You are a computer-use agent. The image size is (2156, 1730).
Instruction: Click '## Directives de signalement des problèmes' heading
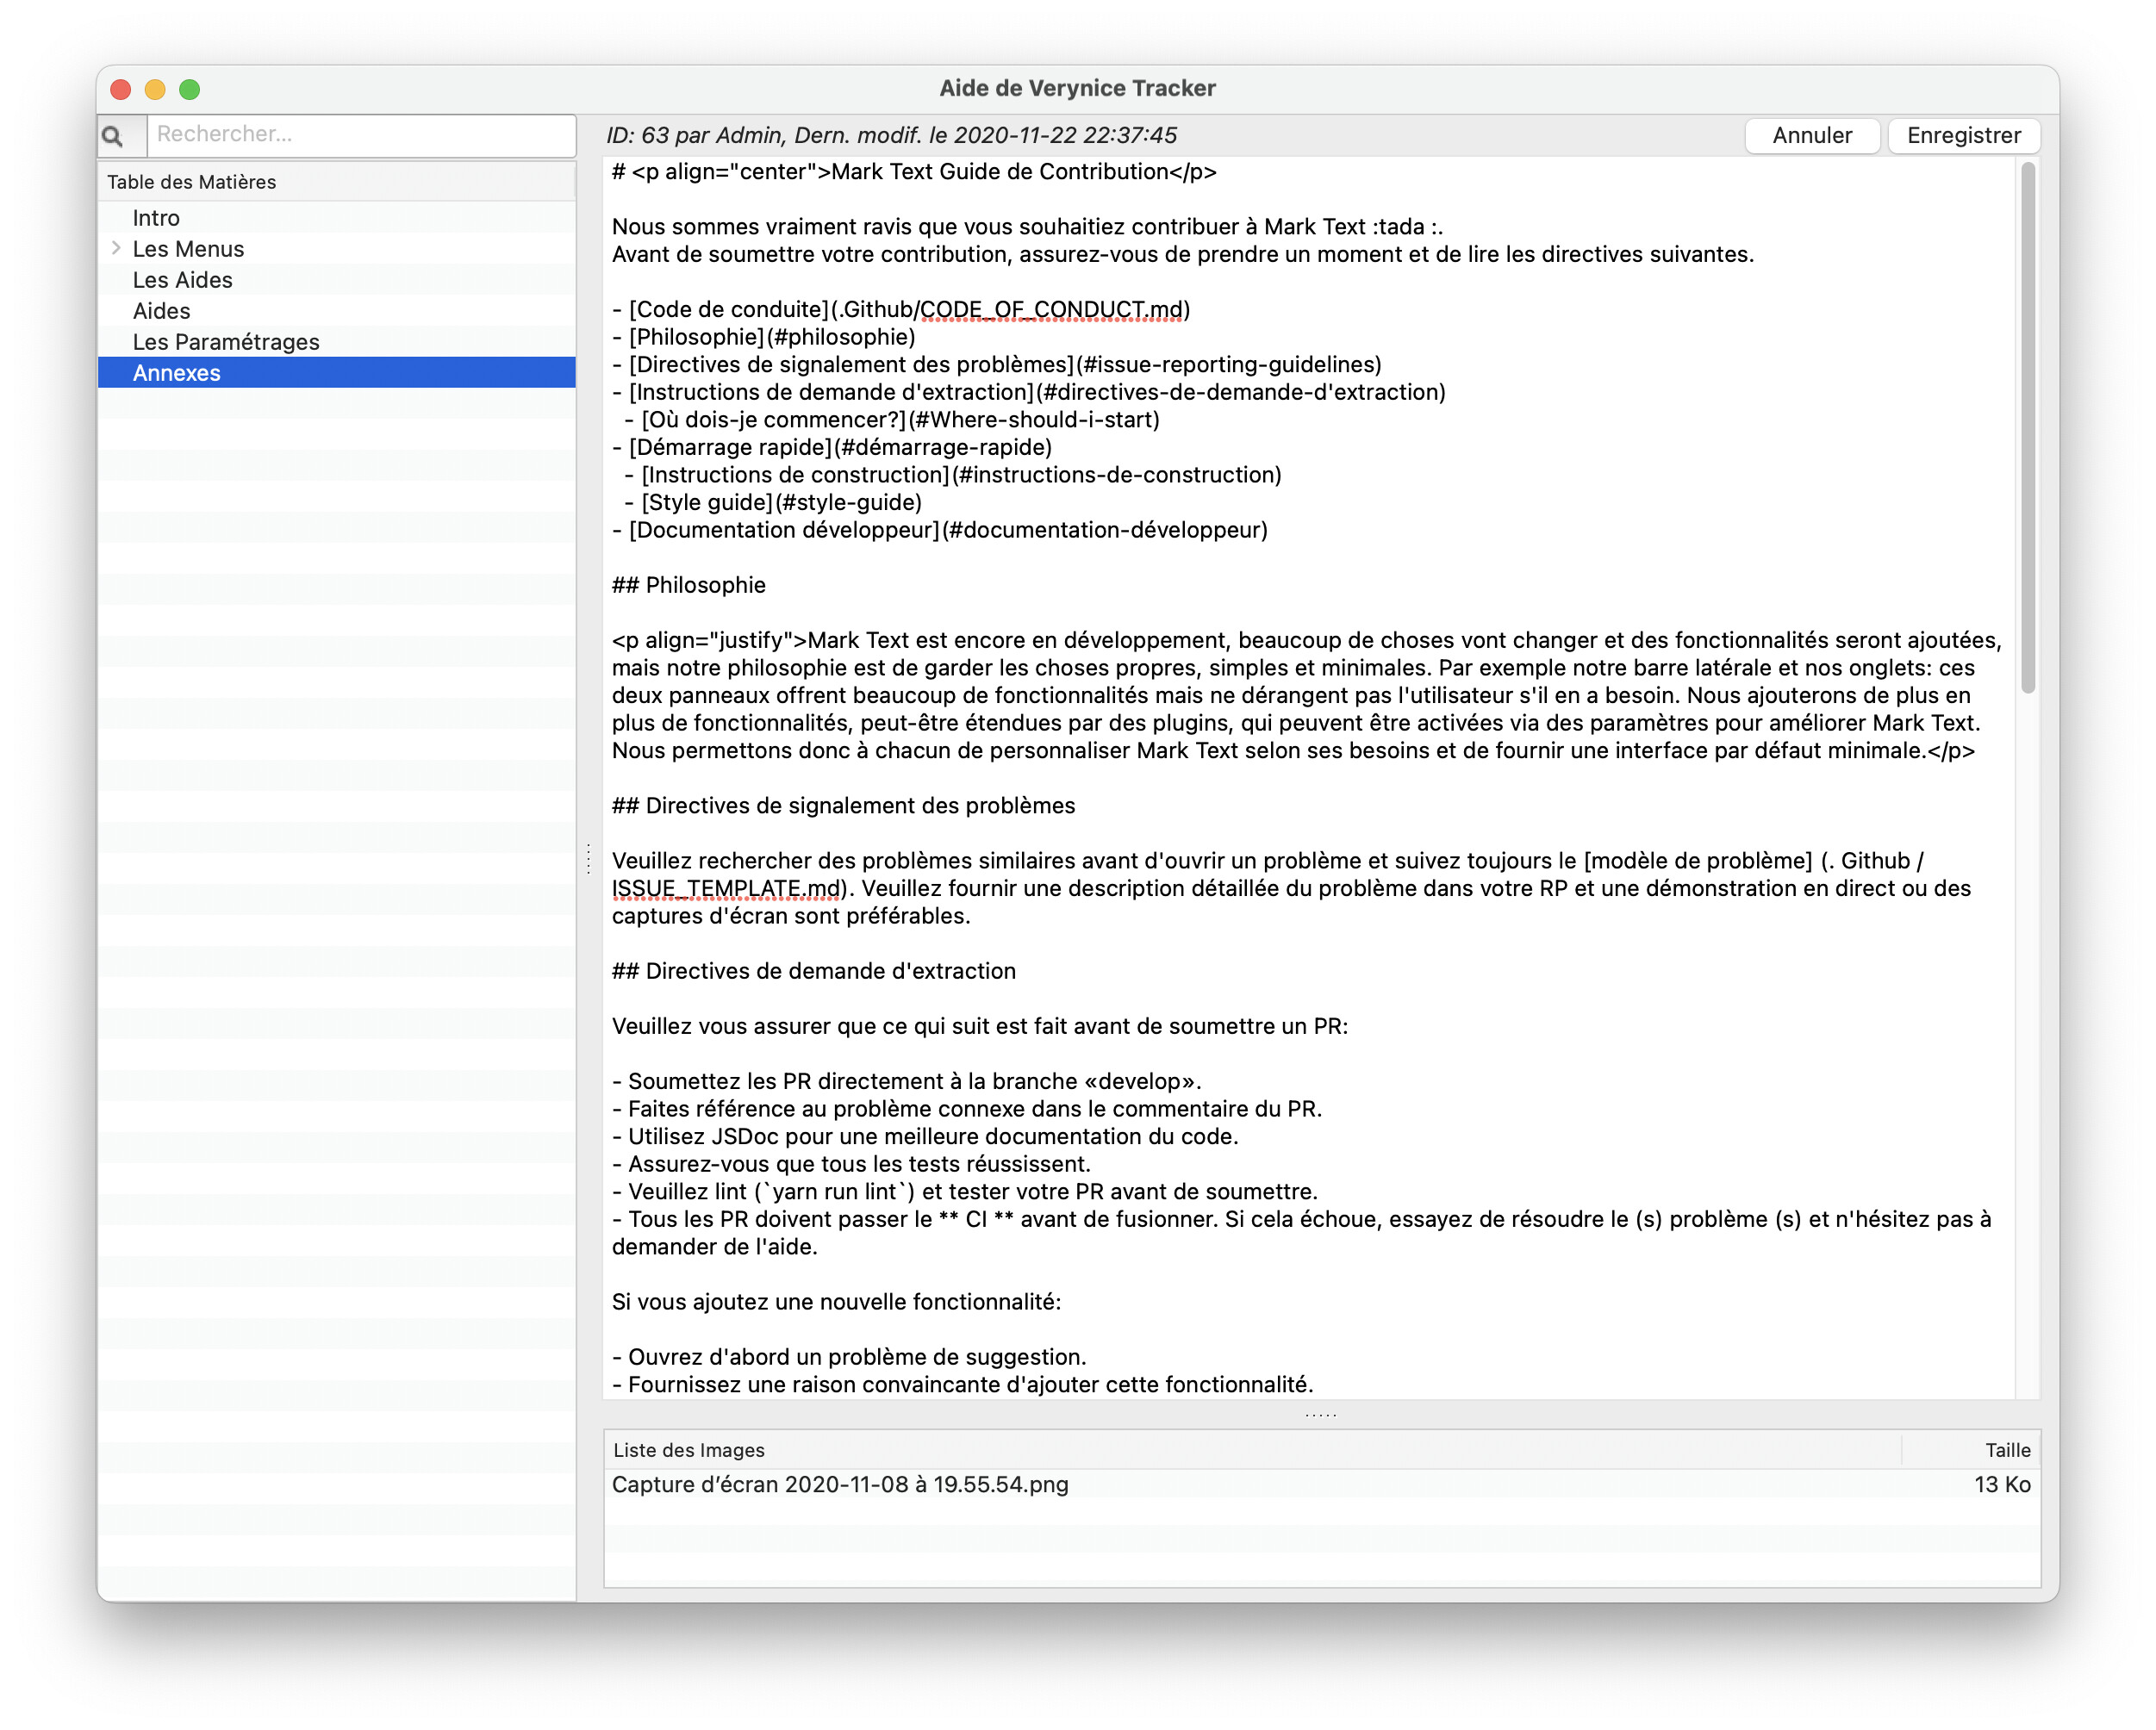point(843,806)
